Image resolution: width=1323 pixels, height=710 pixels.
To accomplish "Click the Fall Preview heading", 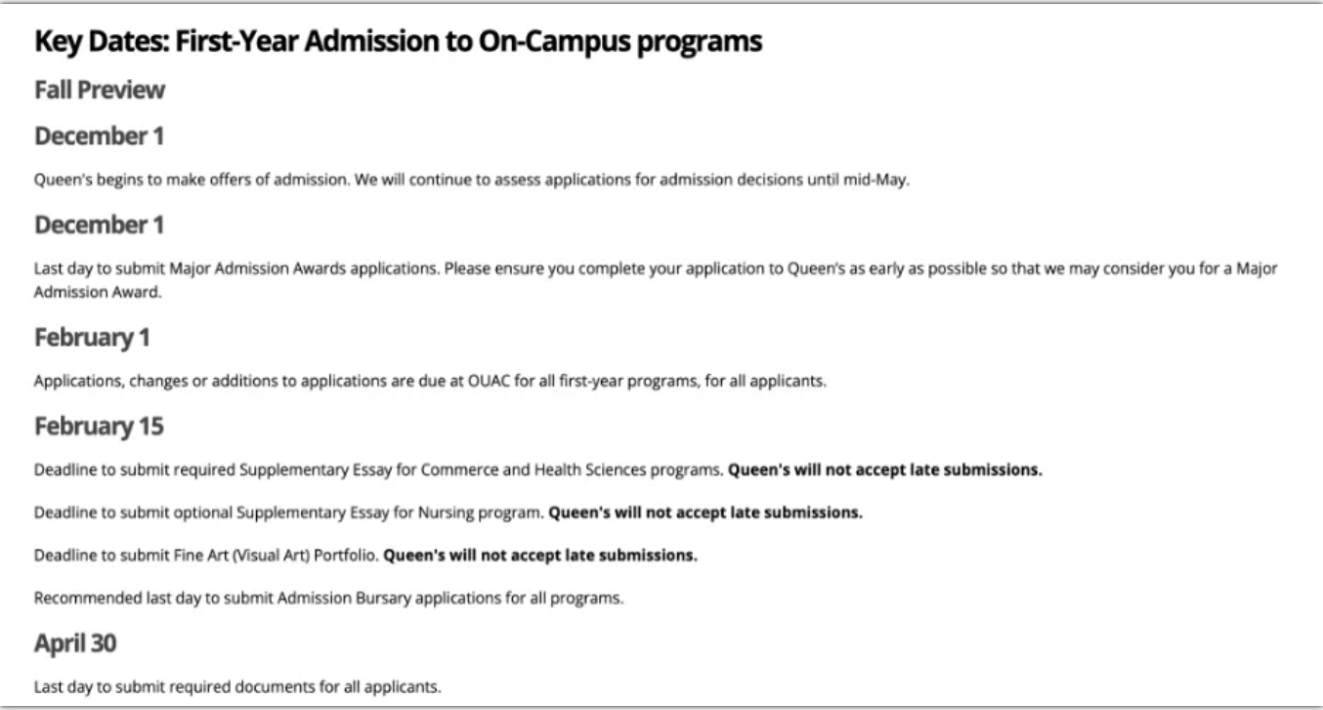I will click(x=99, y=90).
